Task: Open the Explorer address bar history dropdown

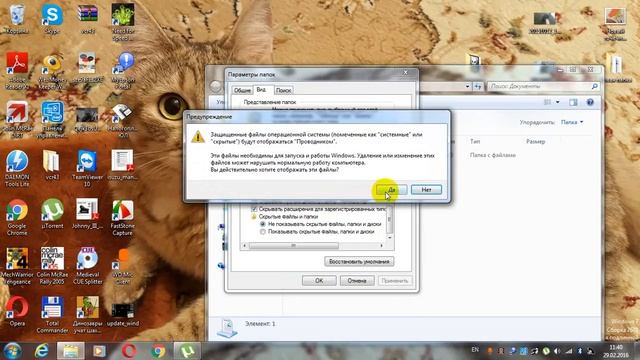Action: (467, 86)
